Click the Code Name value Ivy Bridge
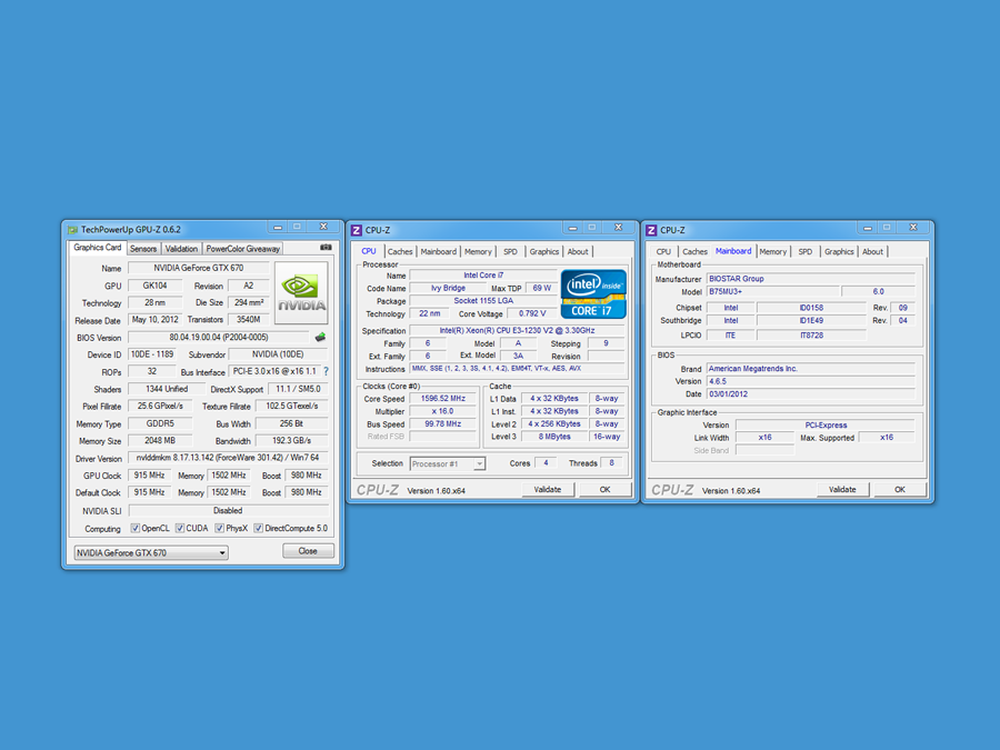This screenshot has height=750, width=1000. (448, 288)
